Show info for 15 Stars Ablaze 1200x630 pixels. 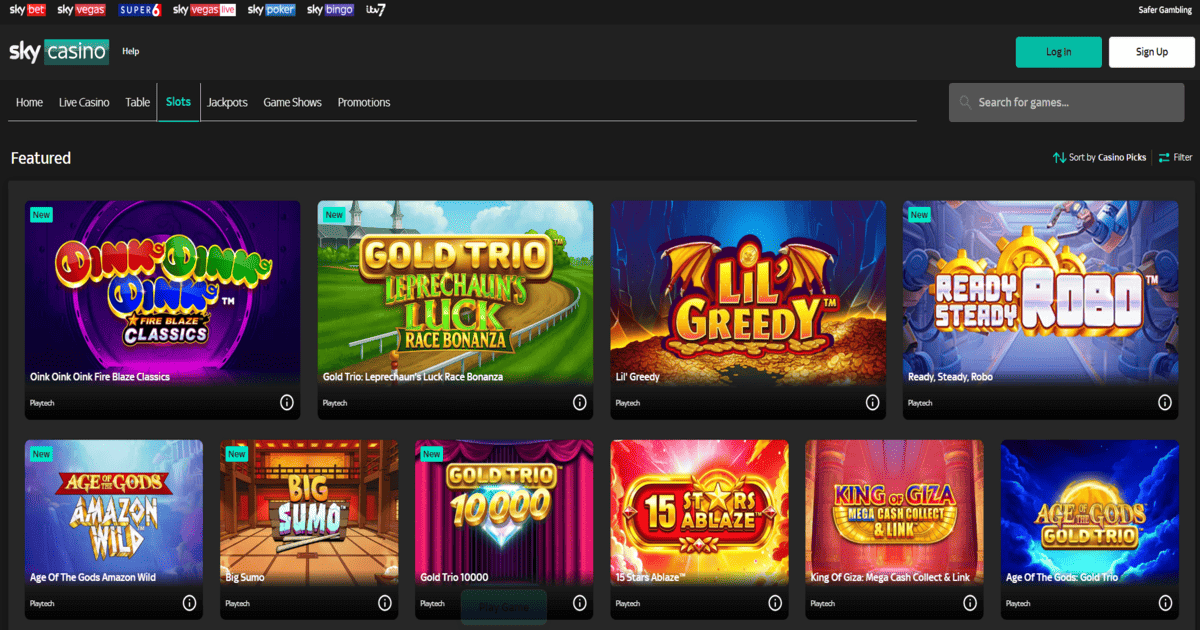pyautogui.click(x=775, y=603)
